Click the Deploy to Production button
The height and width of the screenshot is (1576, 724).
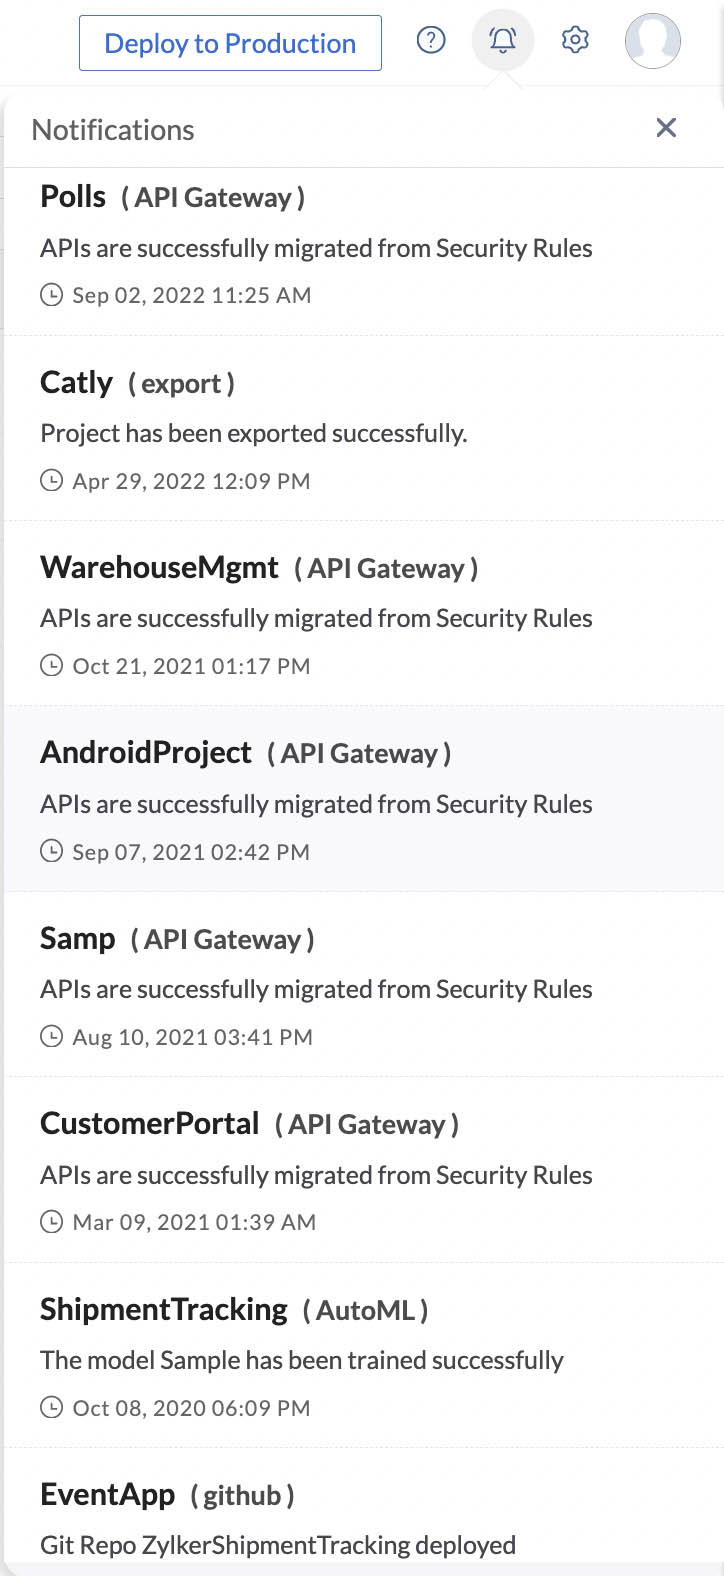(230, 43)
